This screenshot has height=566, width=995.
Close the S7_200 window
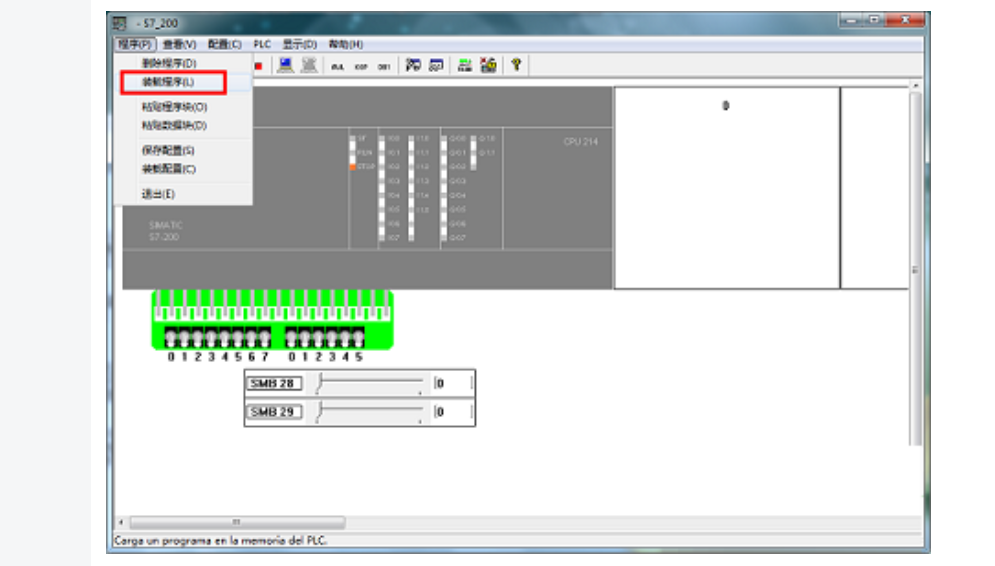(x=906, y=20)
